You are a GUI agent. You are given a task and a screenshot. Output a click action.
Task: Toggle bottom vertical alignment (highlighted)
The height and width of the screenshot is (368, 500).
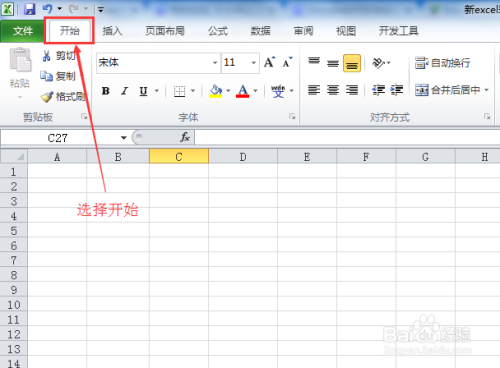(352, 63)
